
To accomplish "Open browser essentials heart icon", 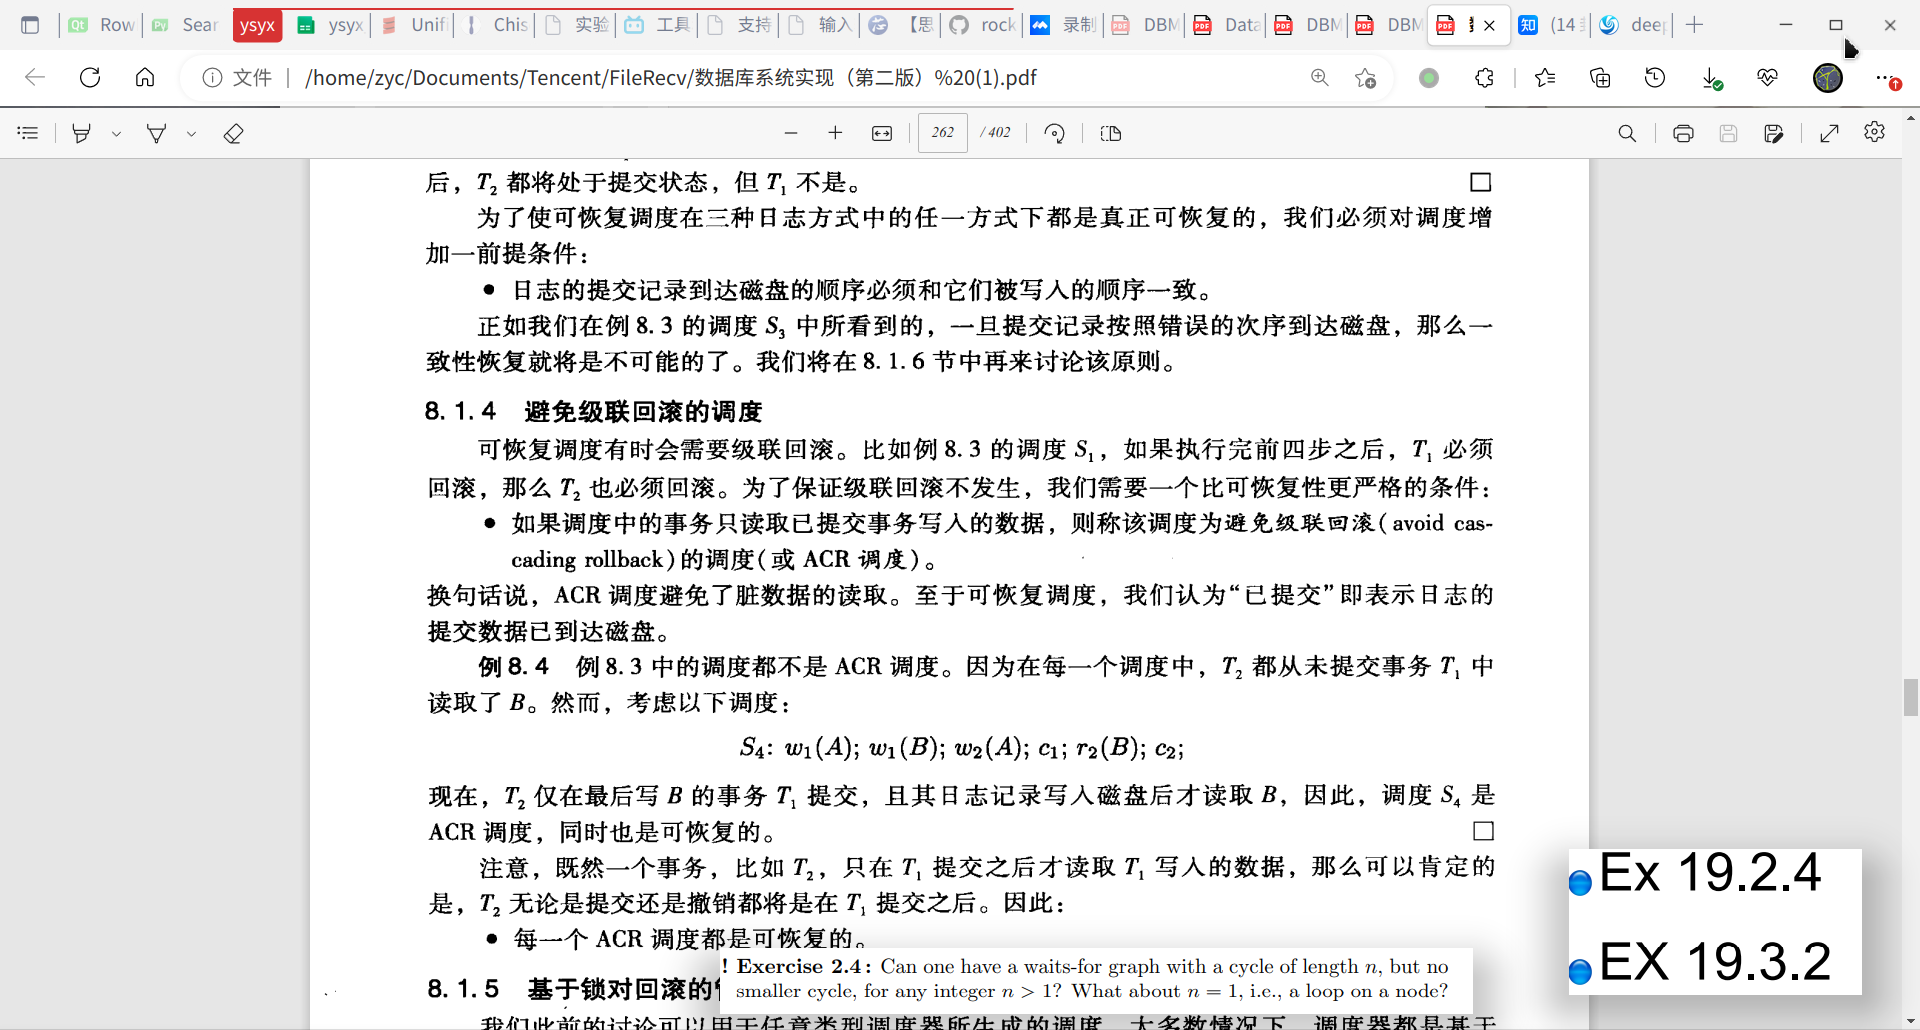I will (1767, 77).
